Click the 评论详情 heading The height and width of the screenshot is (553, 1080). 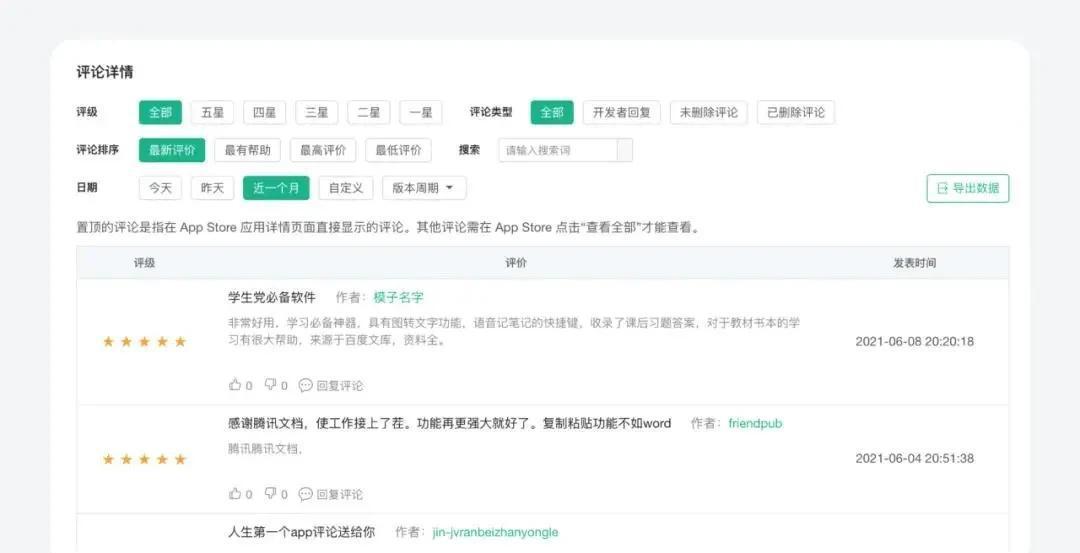pos(105,72)
